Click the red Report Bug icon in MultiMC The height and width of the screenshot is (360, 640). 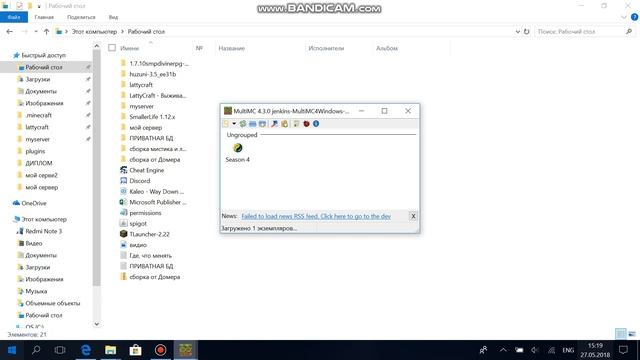306,124
